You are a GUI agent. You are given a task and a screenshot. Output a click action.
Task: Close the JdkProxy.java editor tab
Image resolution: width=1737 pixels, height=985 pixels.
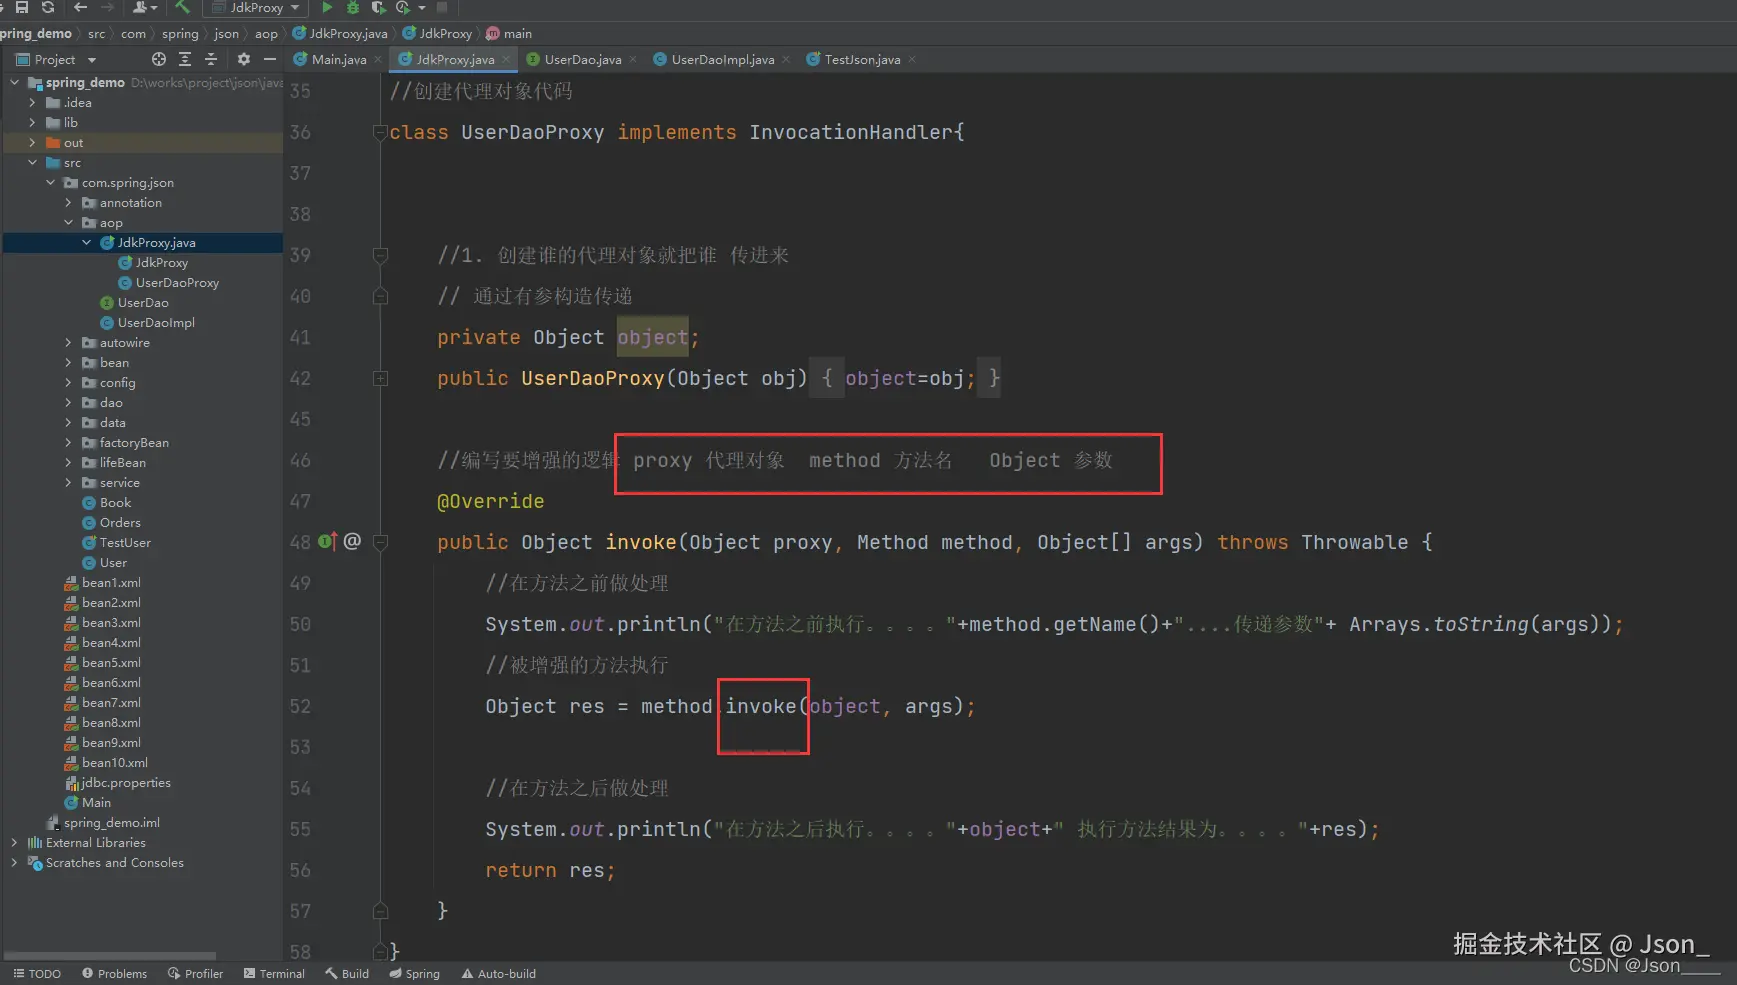point(506,59)
